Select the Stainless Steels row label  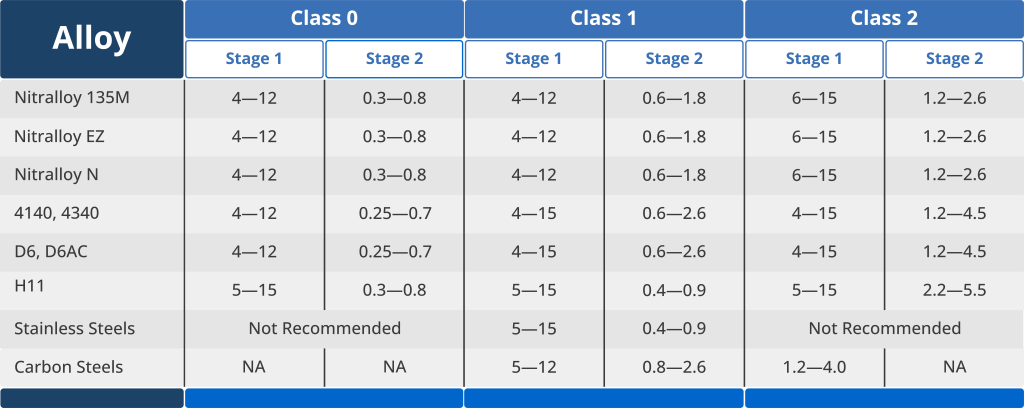coord(74,328)
